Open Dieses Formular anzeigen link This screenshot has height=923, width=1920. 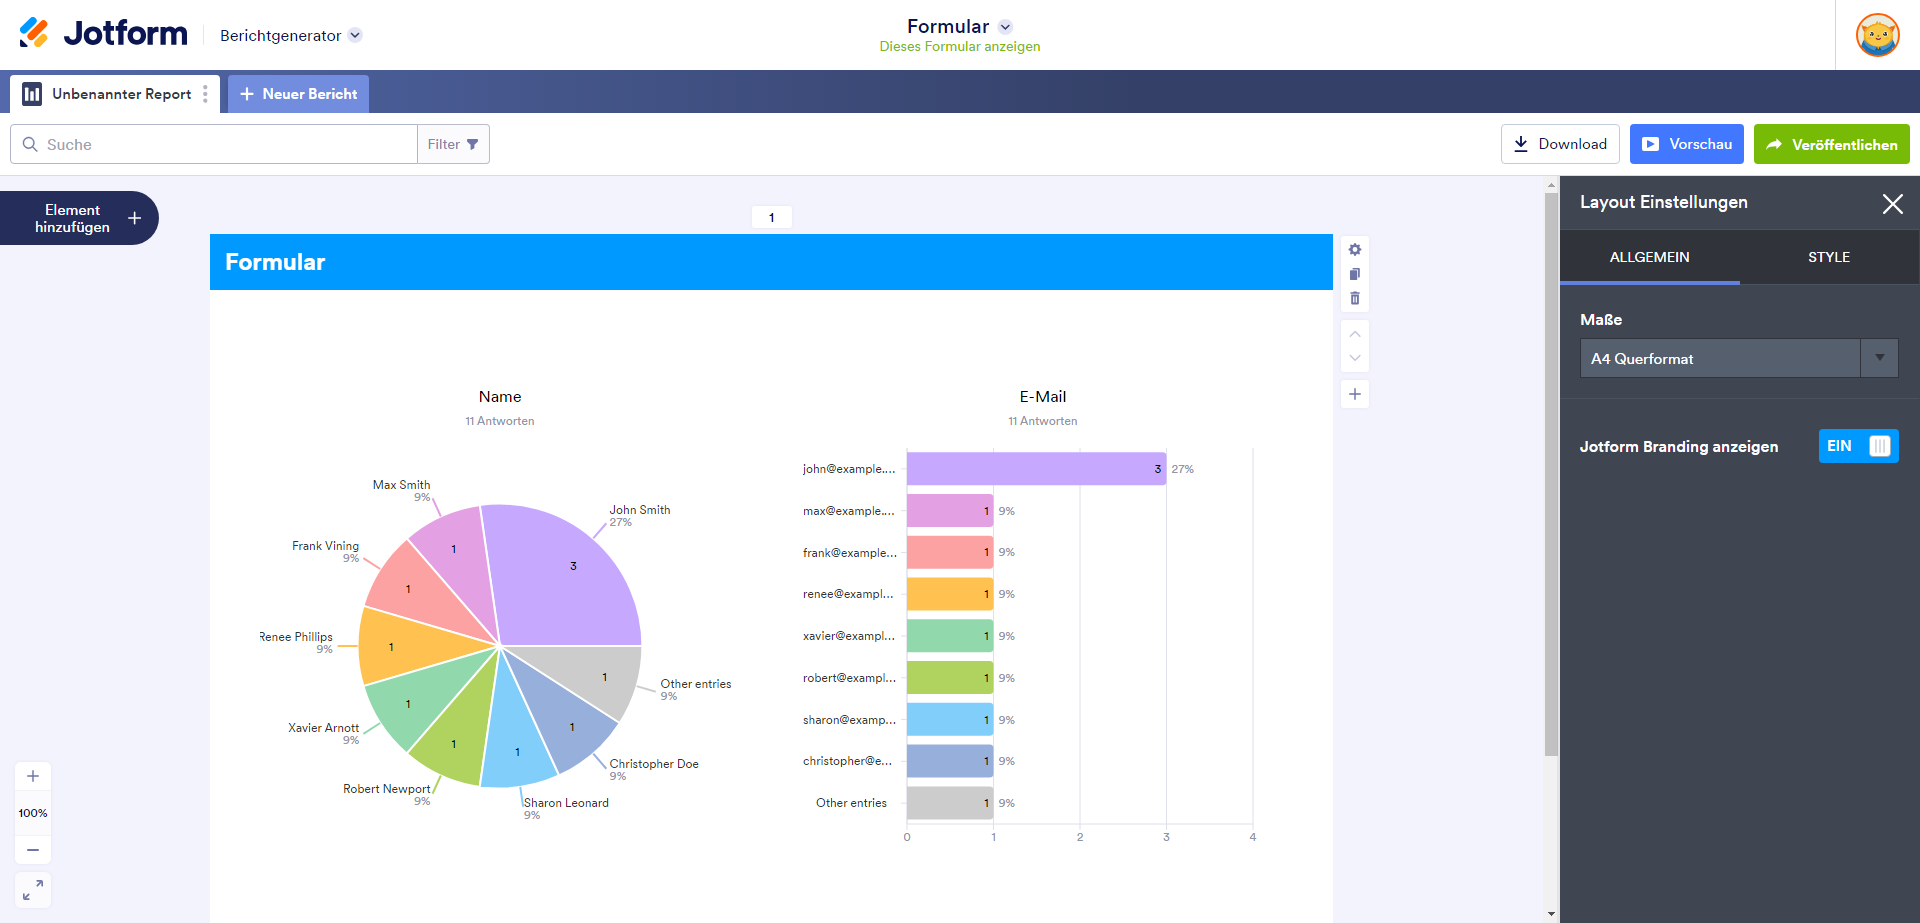[959, 47]
